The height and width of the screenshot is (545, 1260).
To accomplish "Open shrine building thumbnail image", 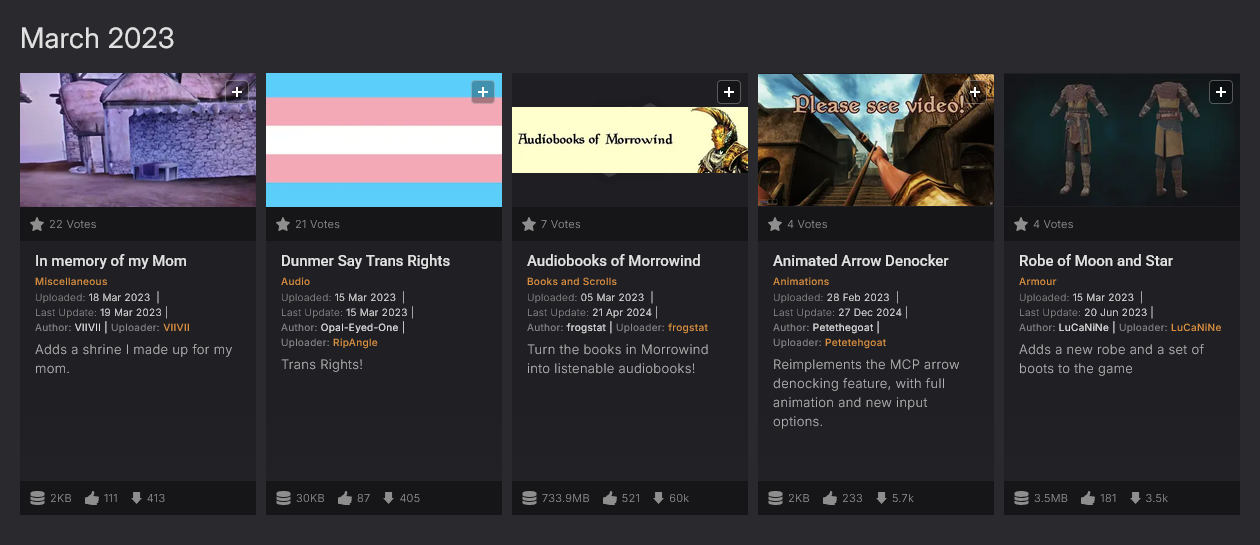I will (138, 140).
